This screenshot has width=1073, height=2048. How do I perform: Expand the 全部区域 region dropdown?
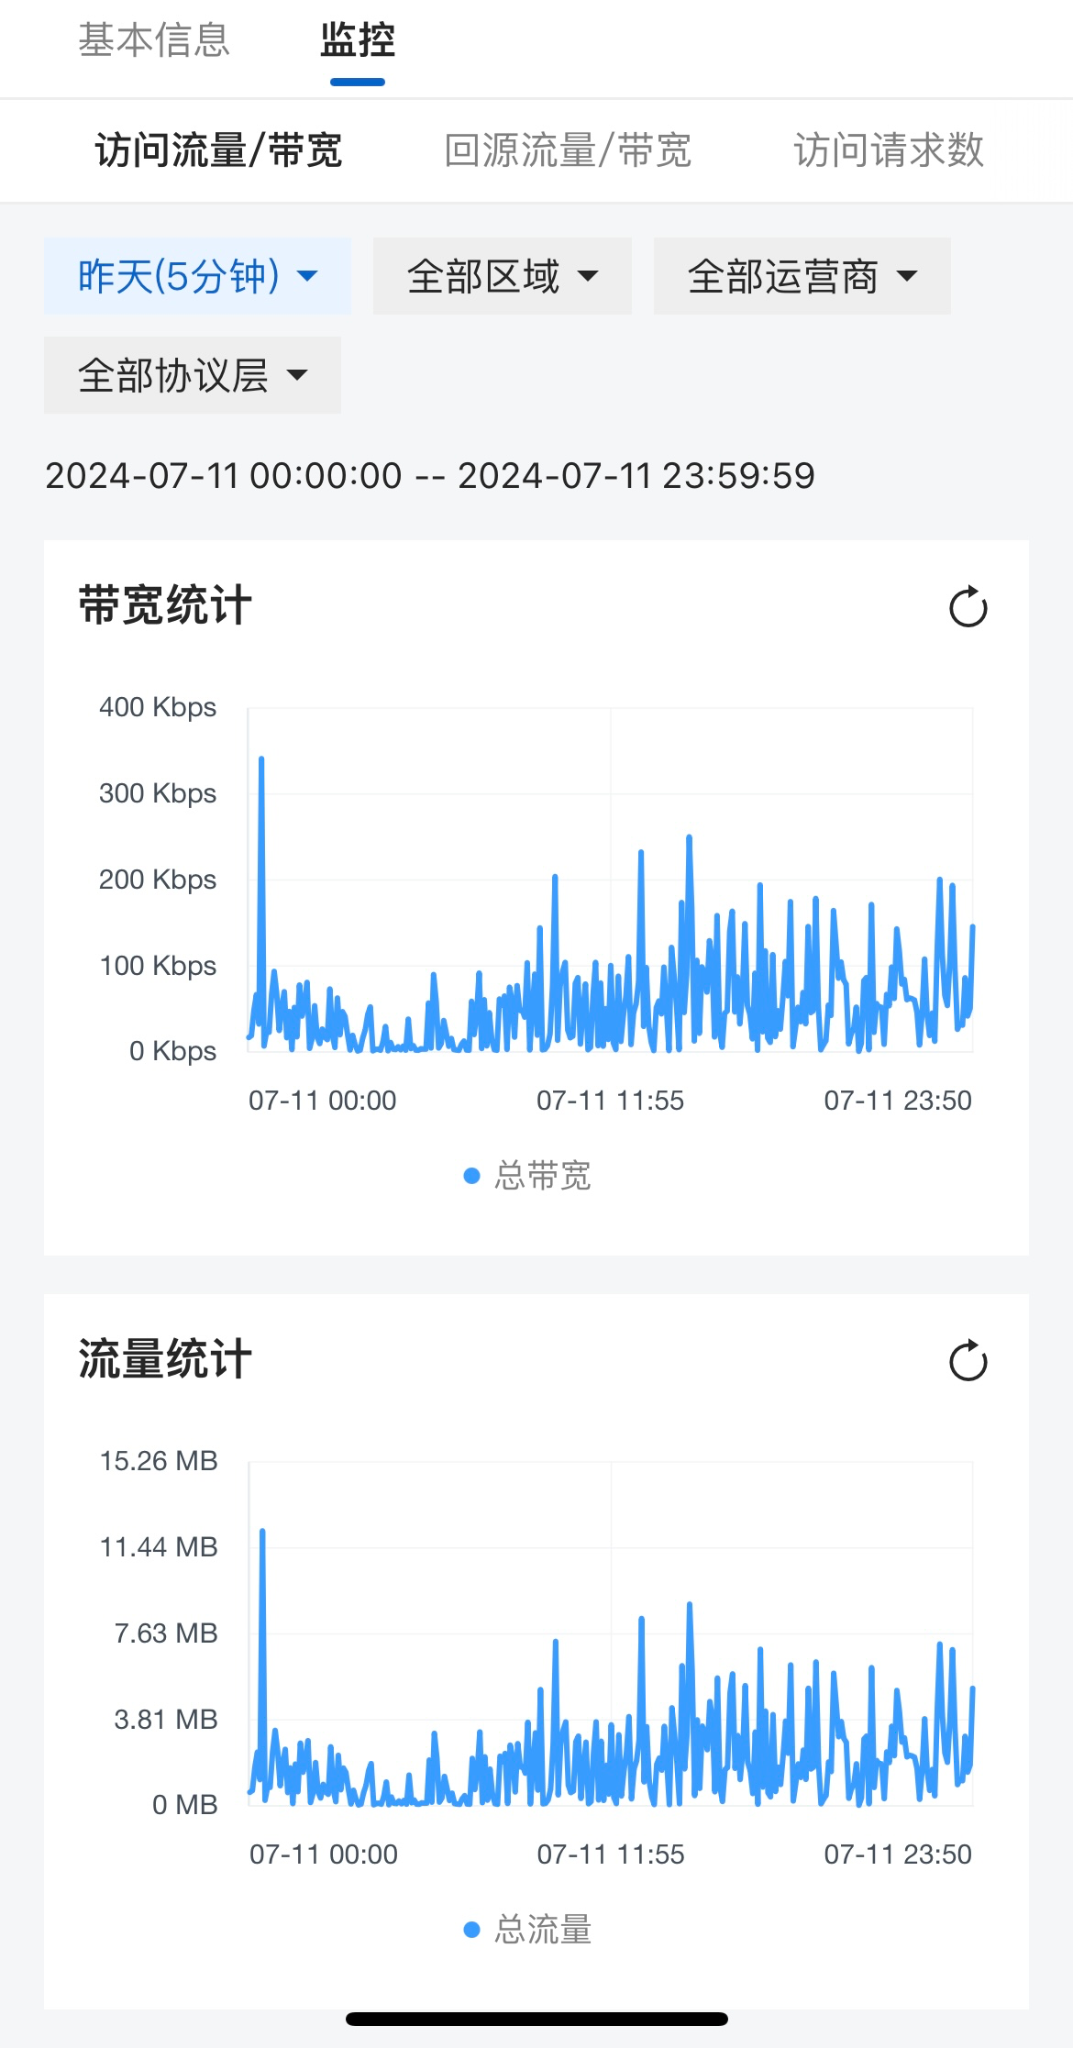502,276
